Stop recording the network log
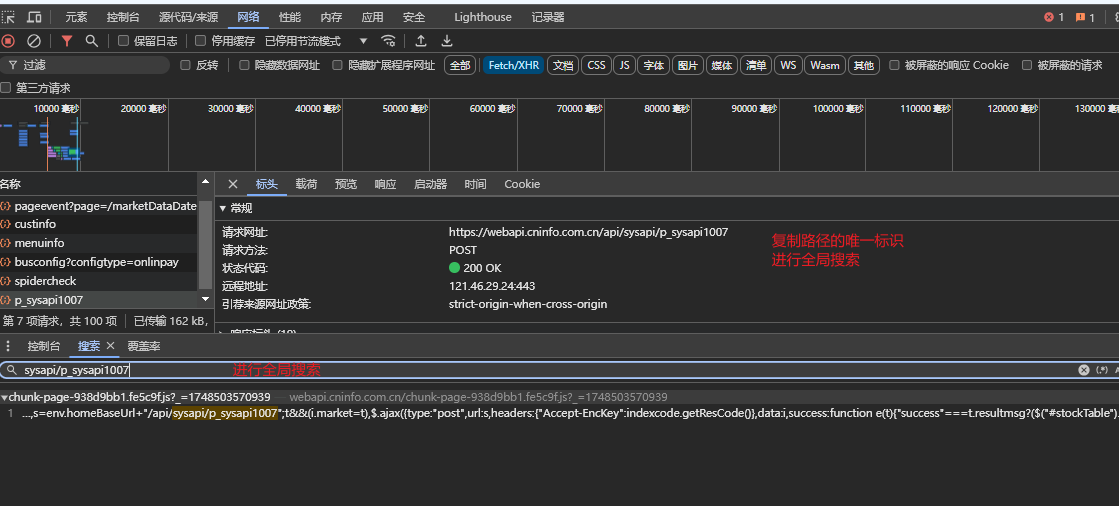This screenshot has height=506, width=1119. pyautogui.click(x=8, y=41)
